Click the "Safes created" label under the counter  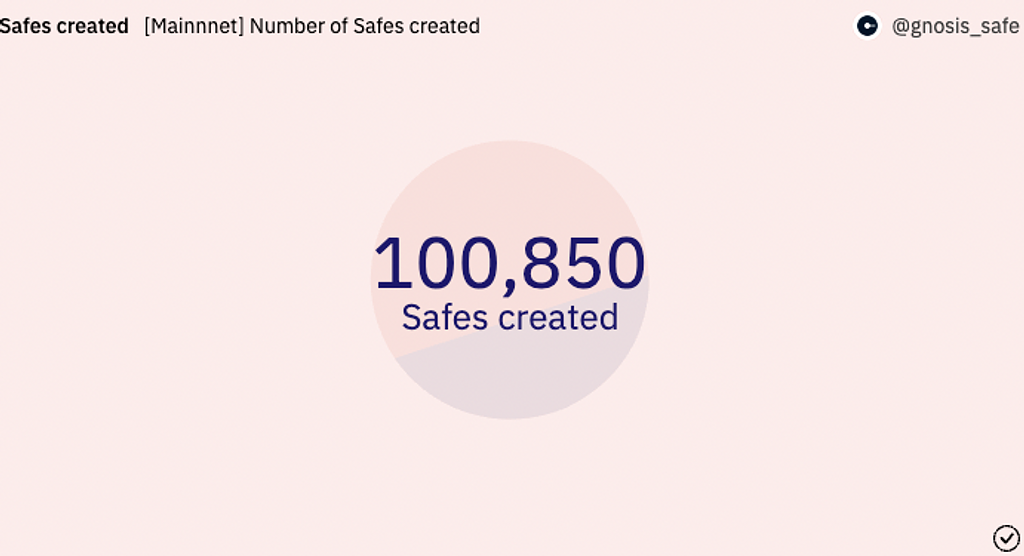click(x=510, y=317)
